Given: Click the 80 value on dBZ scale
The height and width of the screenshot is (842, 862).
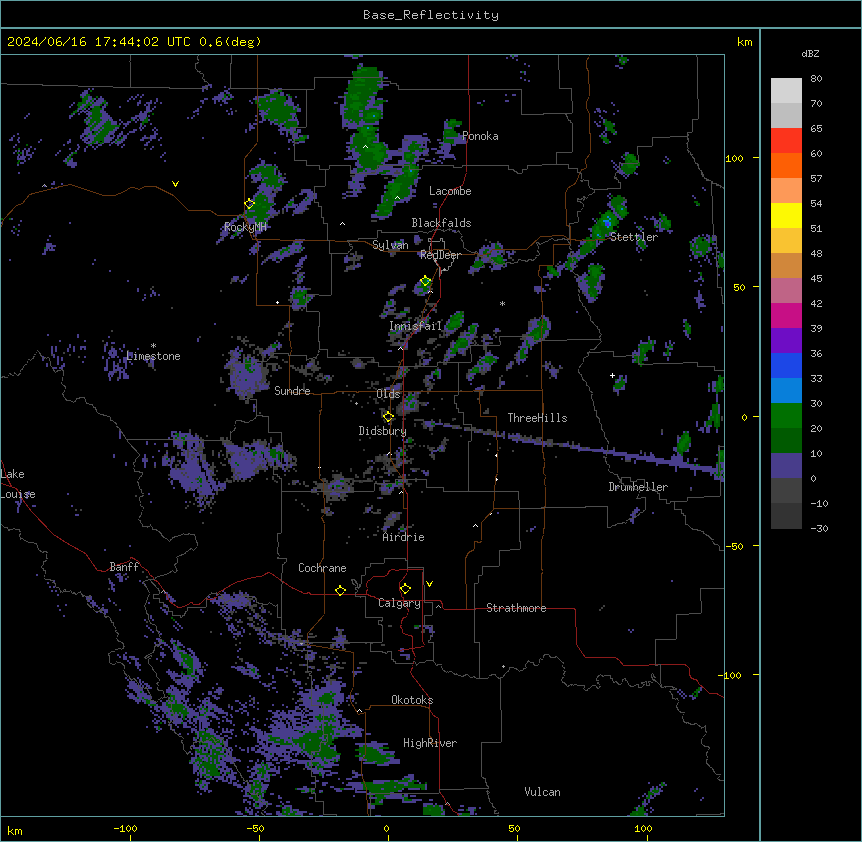Looking at the screenshot, I should (816, 79).
